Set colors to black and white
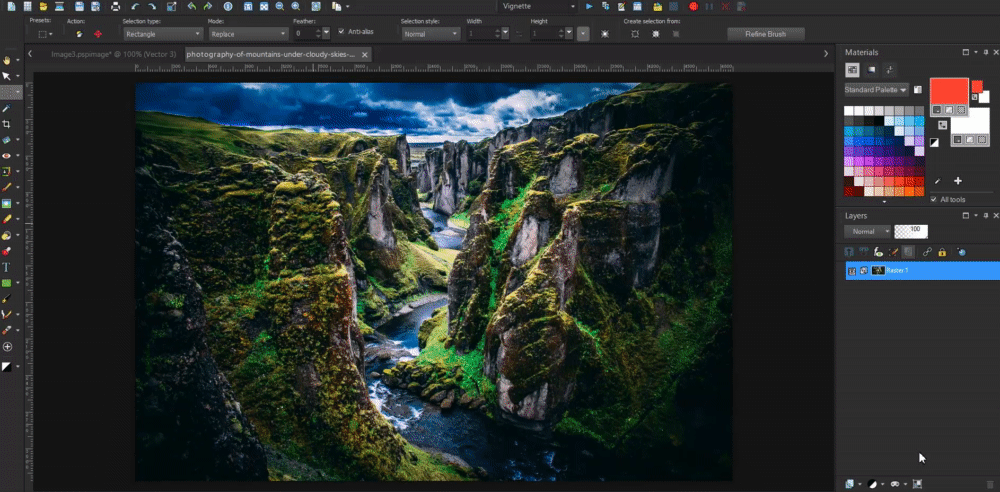This screenshot has height=492, width=1000. [934, 143]
